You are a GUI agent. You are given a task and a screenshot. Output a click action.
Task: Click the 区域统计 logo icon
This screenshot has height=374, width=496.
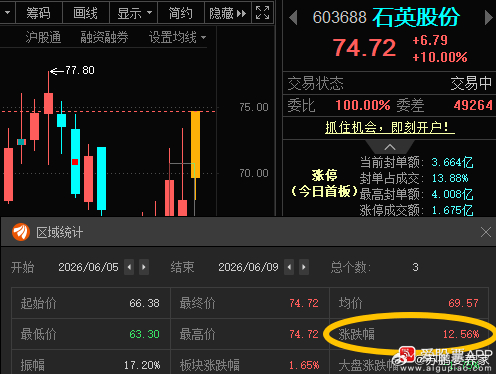click(x=21, y=232)
